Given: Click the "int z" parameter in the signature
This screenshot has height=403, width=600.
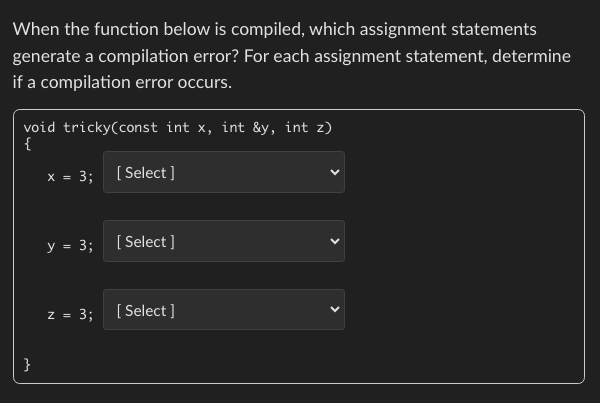Looking at the screenshot, I should tap(305, 127).
